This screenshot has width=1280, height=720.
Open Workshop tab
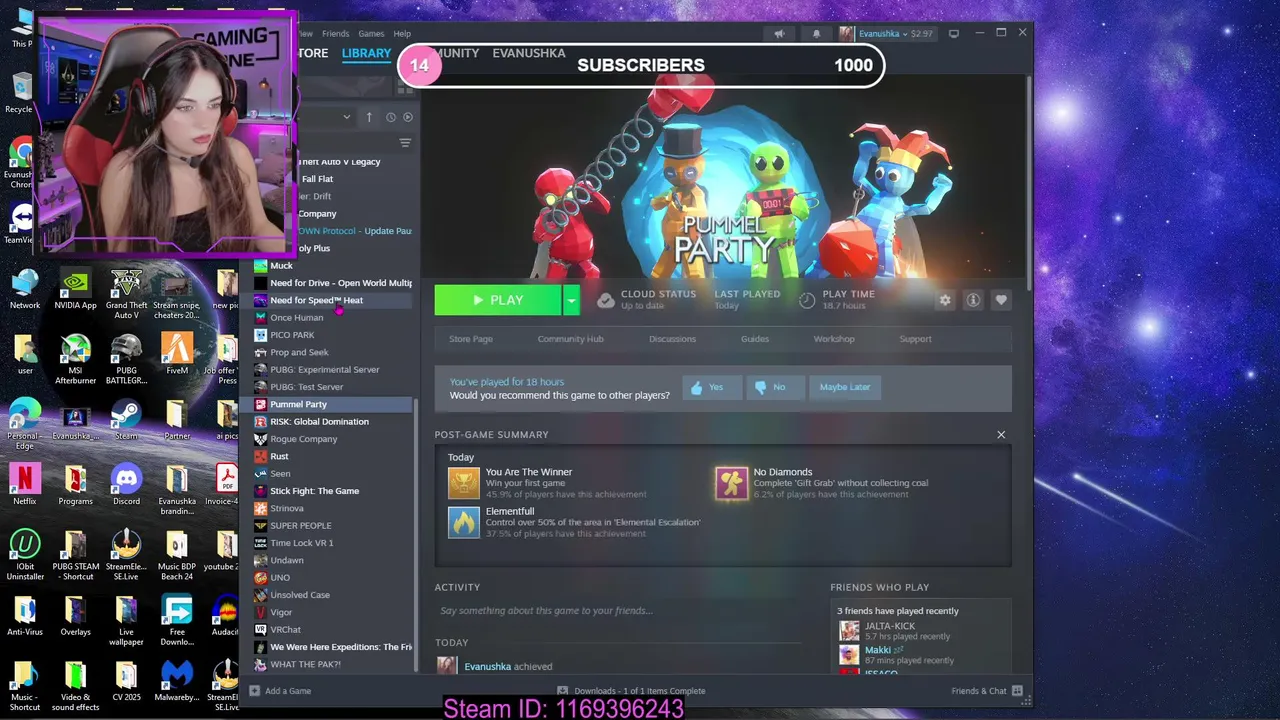click(x=834, y=339)
